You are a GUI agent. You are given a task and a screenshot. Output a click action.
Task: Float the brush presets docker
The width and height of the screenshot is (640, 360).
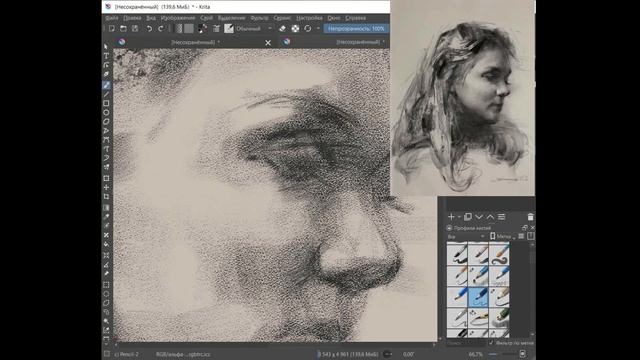pos(525,228)
